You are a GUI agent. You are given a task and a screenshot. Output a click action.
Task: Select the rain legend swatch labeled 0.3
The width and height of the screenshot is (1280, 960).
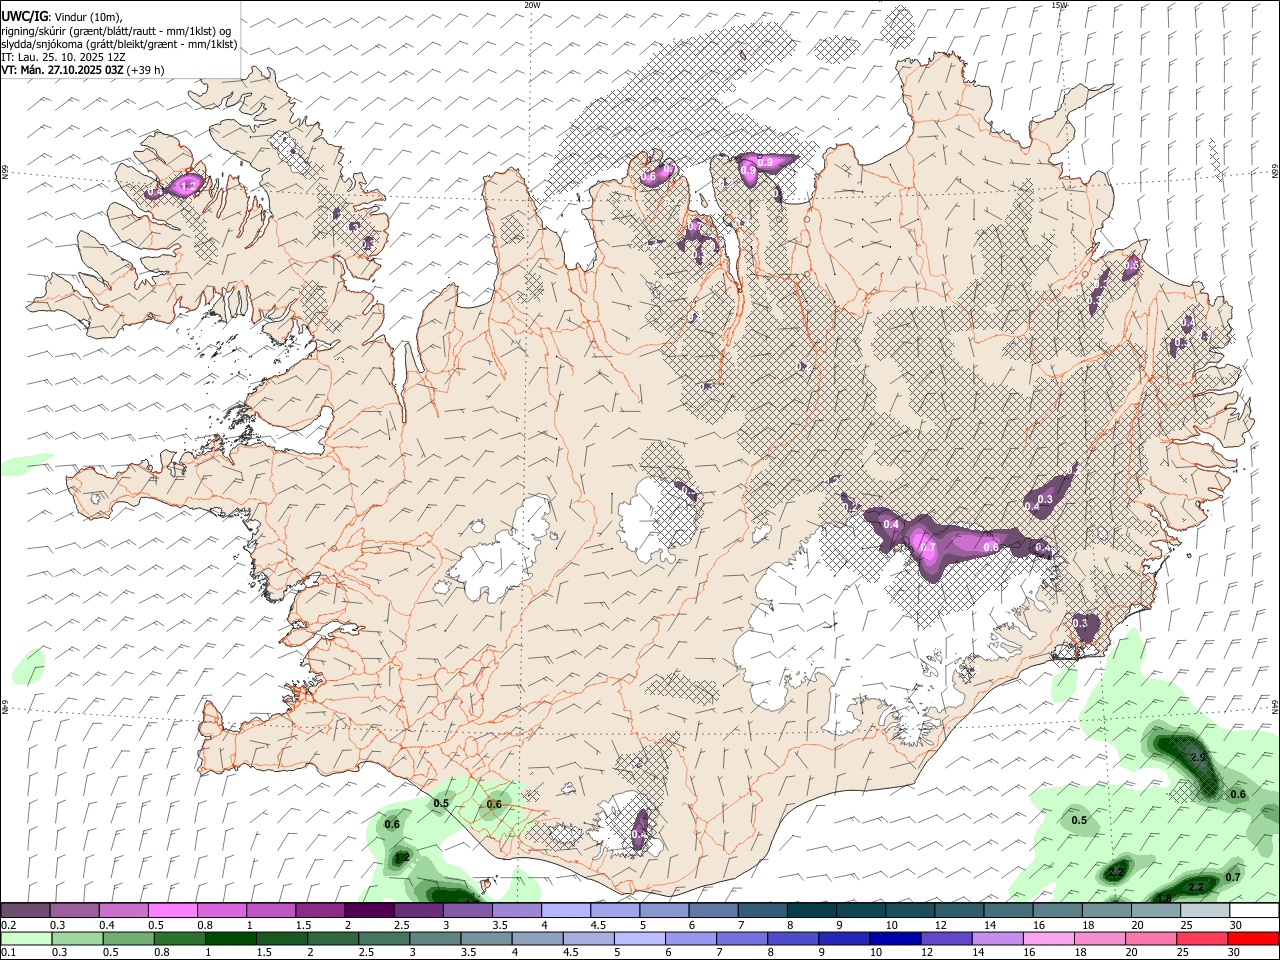coord(77,938)
